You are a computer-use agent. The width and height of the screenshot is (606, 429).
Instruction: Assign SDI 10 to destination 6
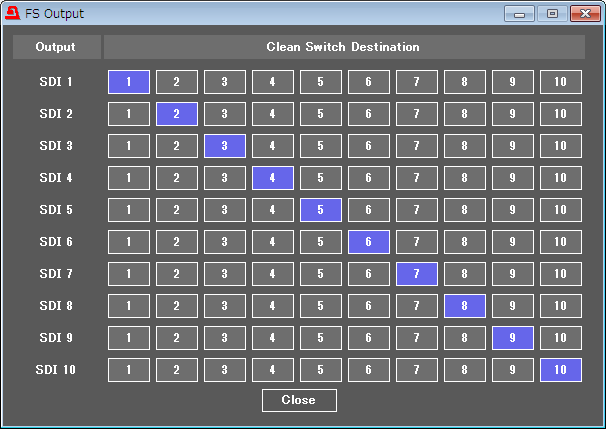coord(368,370)
